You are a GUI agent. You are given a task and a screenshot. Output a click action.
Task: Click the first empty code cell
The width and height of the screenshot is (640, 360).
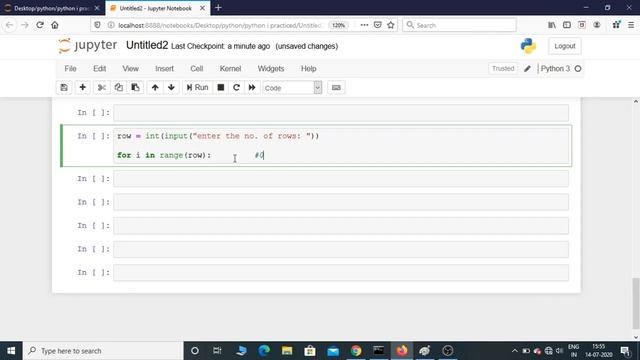click(x=341, y=113)
